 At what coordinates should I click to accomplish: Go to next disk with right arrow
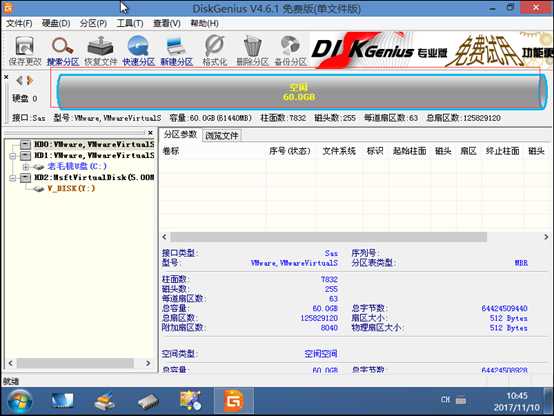point(30,81)
